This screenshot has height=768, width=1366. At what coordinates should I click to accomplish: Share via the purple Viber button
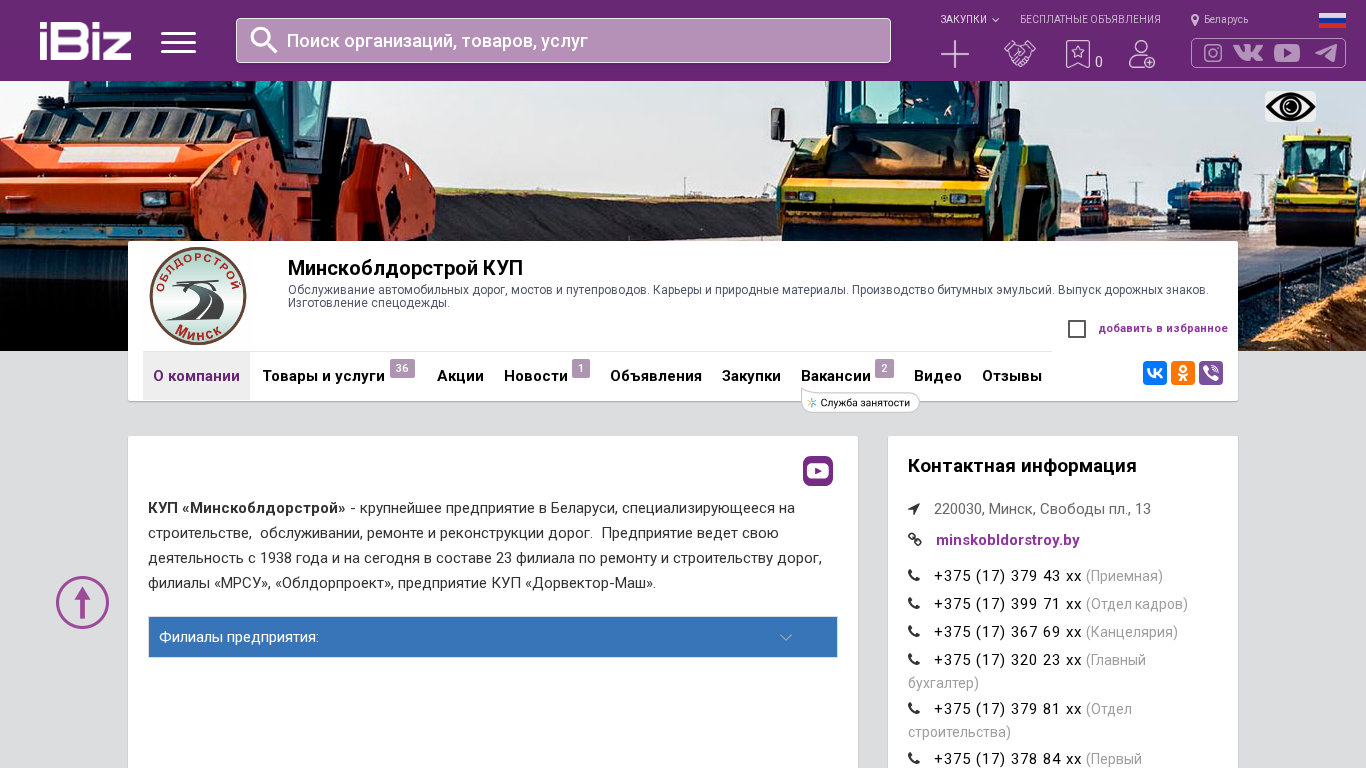1211,373
